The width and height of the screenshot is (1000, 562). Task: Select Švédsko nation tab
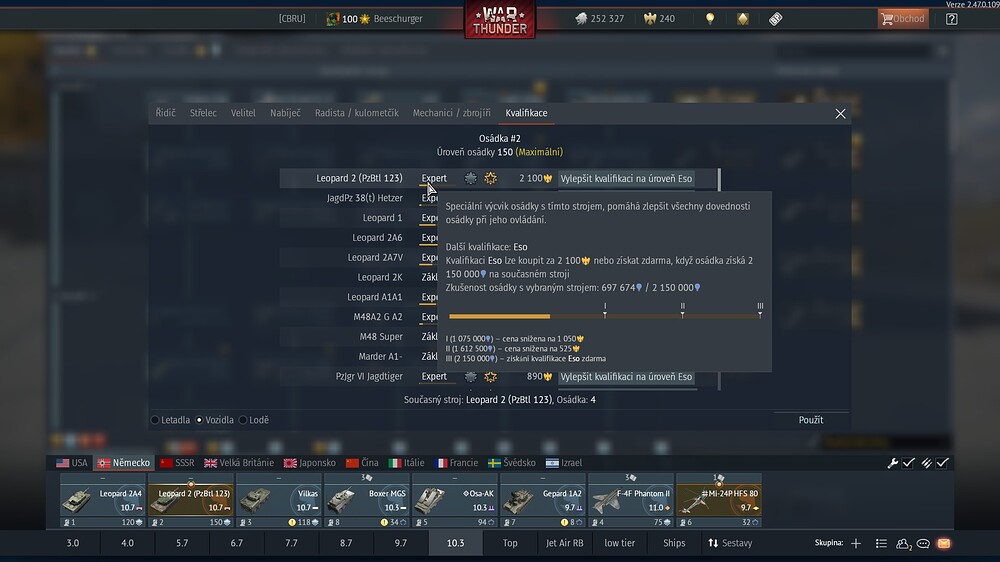click(x=511, y=463)
